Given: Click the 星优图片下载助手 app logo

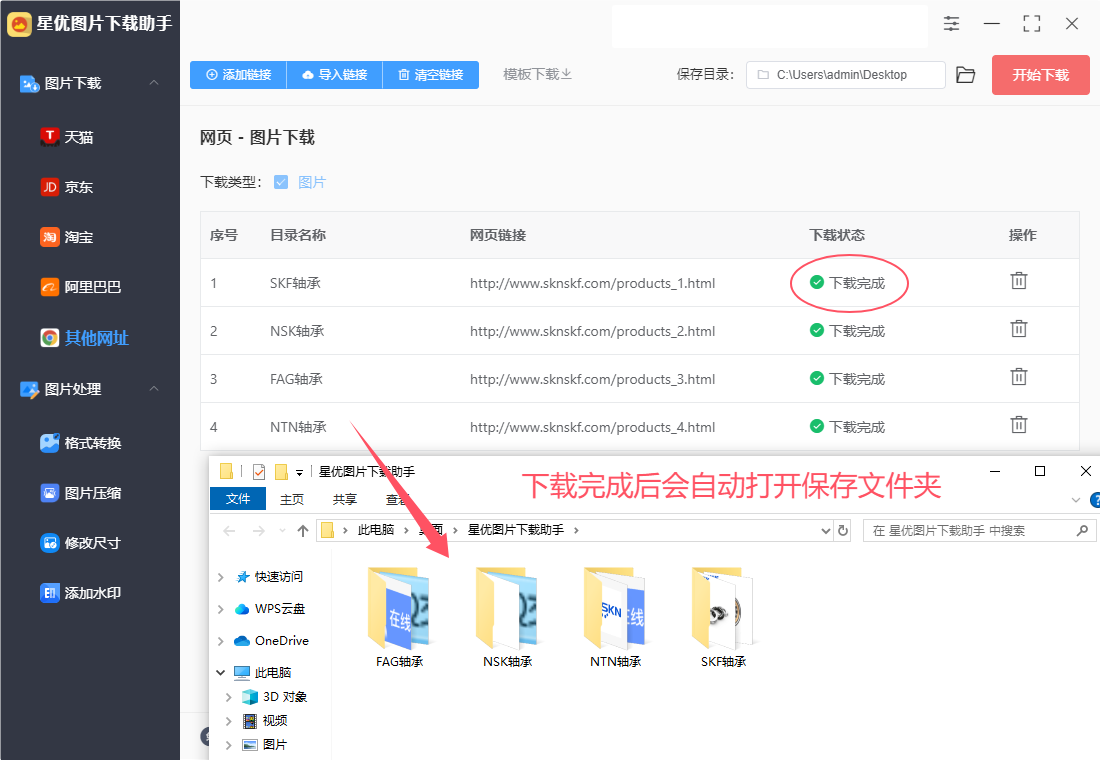Looking at the screenshot, I should coord(19,24).
